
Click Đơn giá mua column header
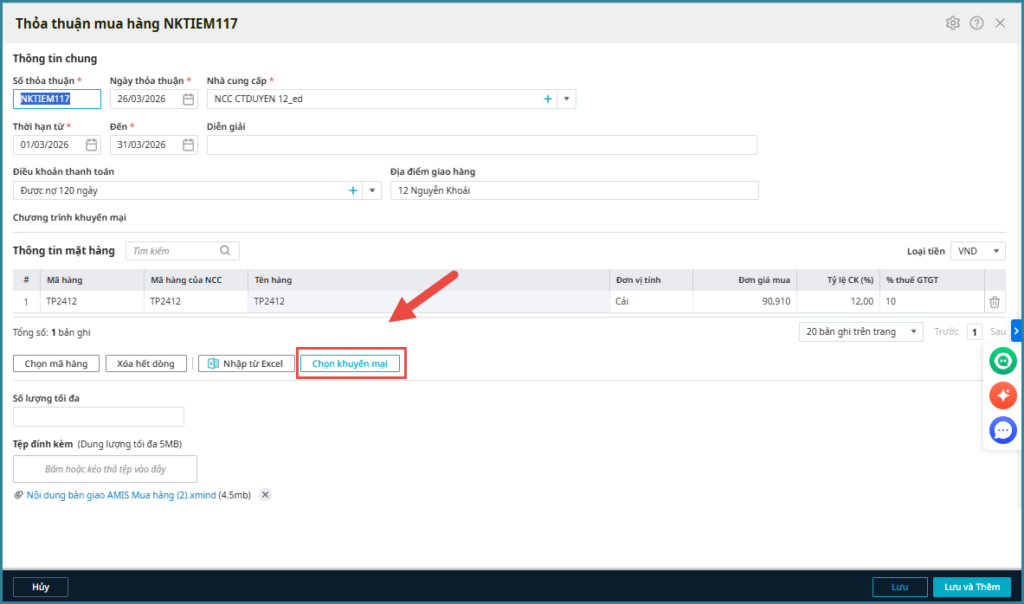click(744, 280)
